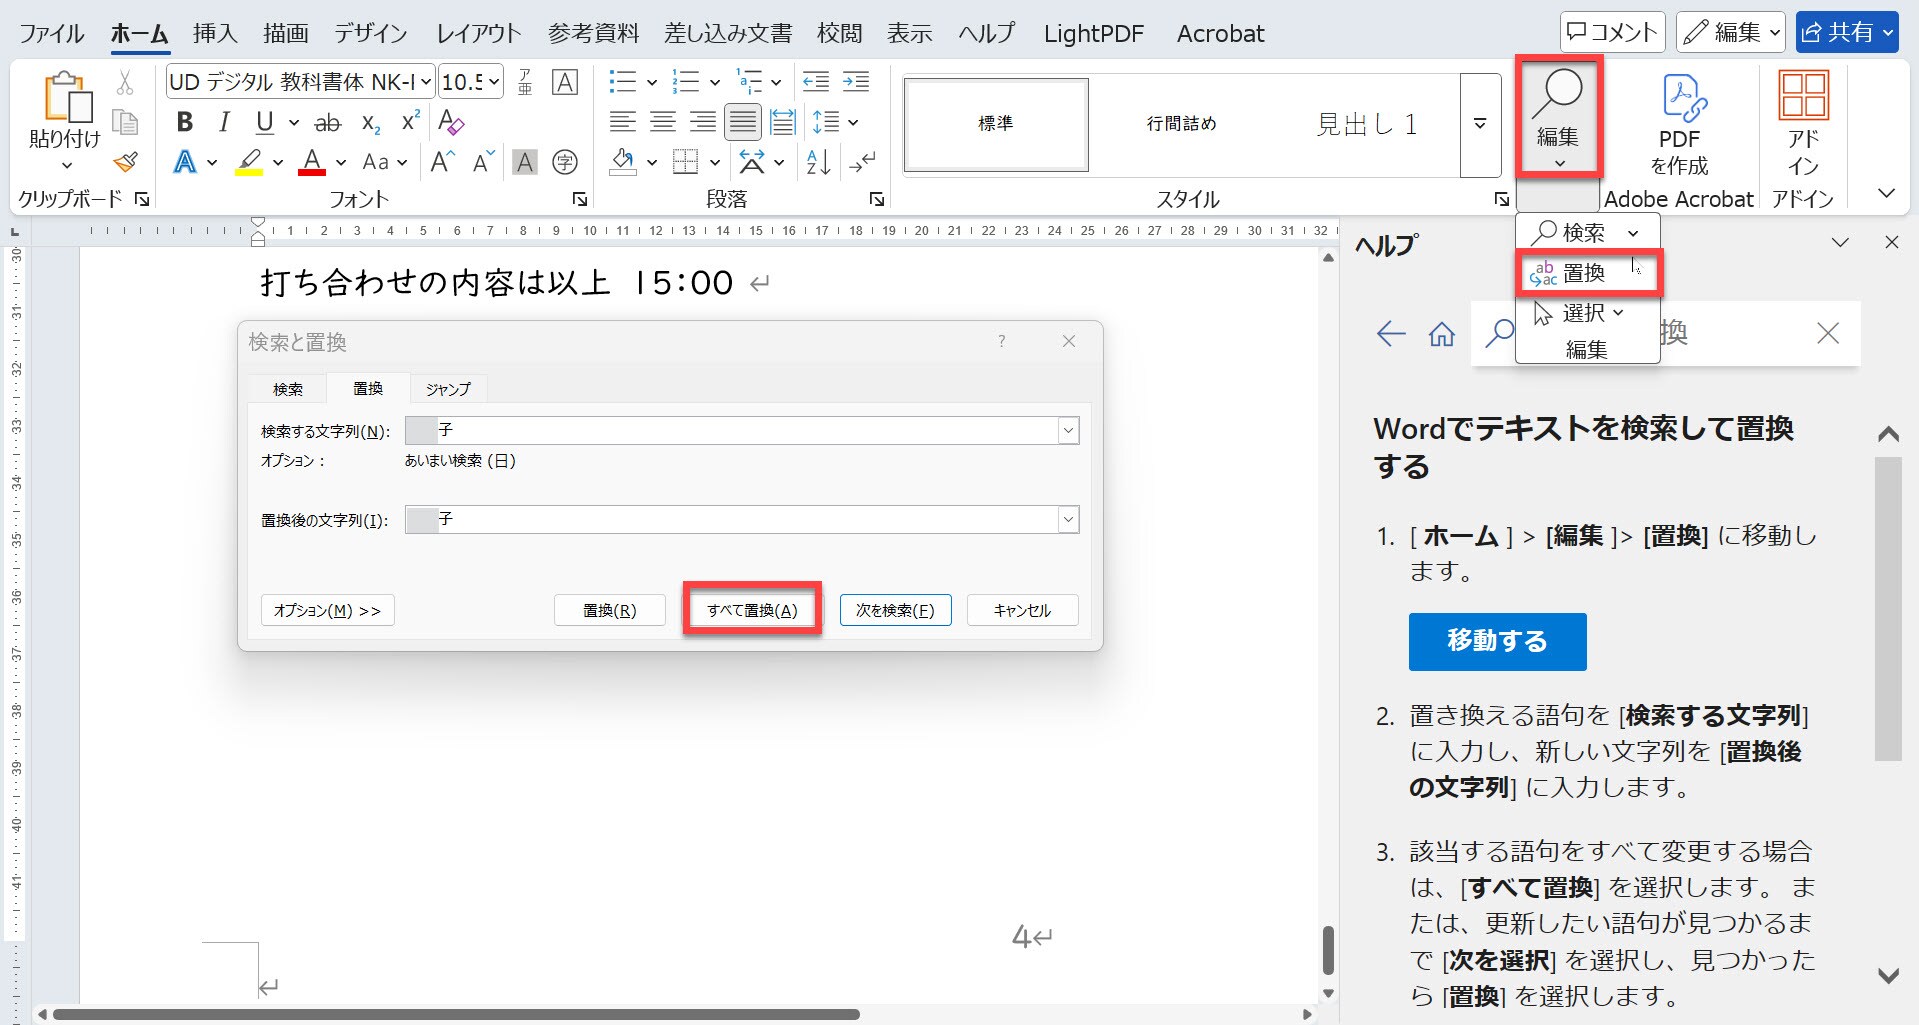Toggle italic formatting
1919x1025 pixels.
(224, 123)
